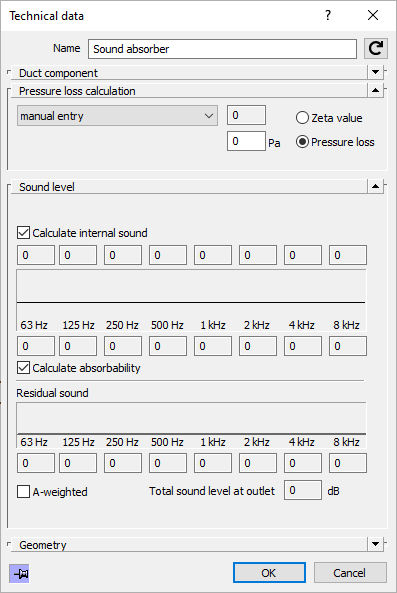Click internal sound field above 125 Hz
Image resolution: width=397 pixels, height=593 pixels.
[78, 255]
